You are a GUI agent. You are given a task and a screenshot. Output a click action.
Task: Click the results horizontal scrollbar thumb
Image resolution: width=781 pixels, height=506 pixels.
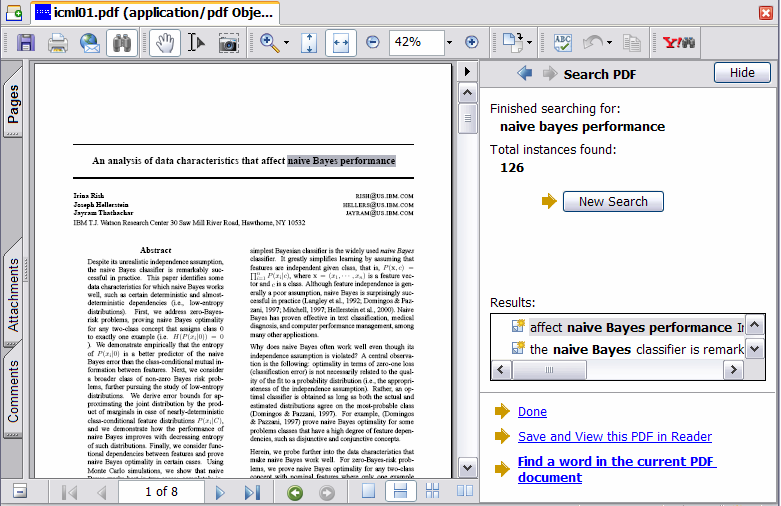(549, 370)
